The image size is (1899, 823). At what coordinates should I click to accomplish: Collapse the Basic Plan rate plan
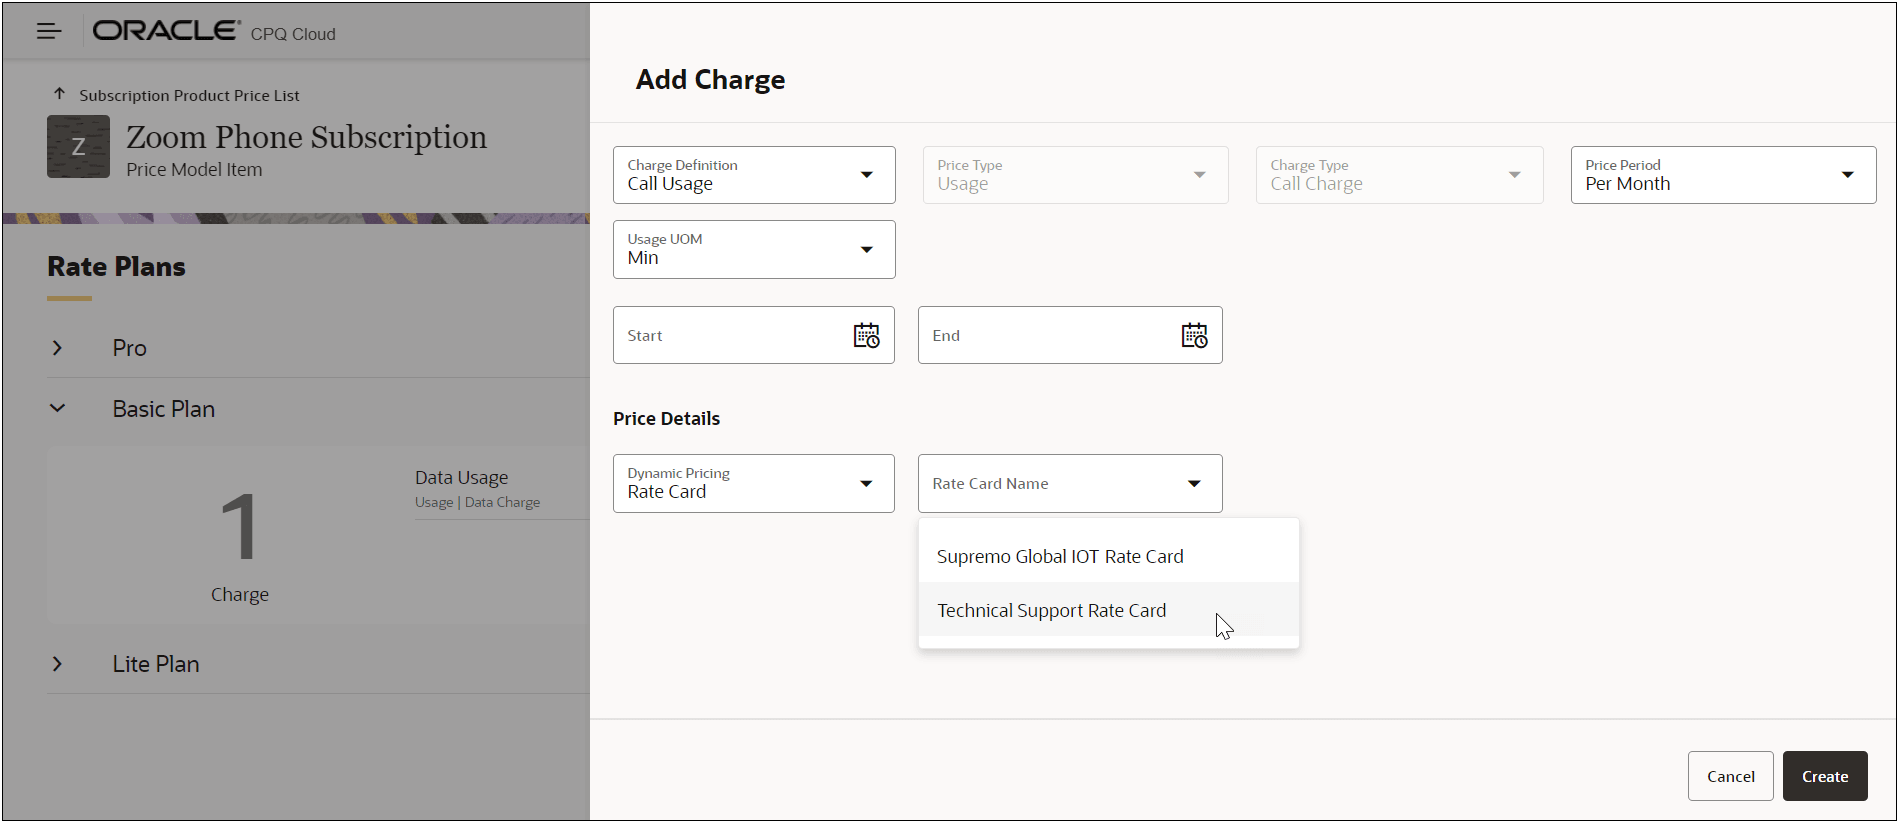pyautogui.click(x=57, y=408)
